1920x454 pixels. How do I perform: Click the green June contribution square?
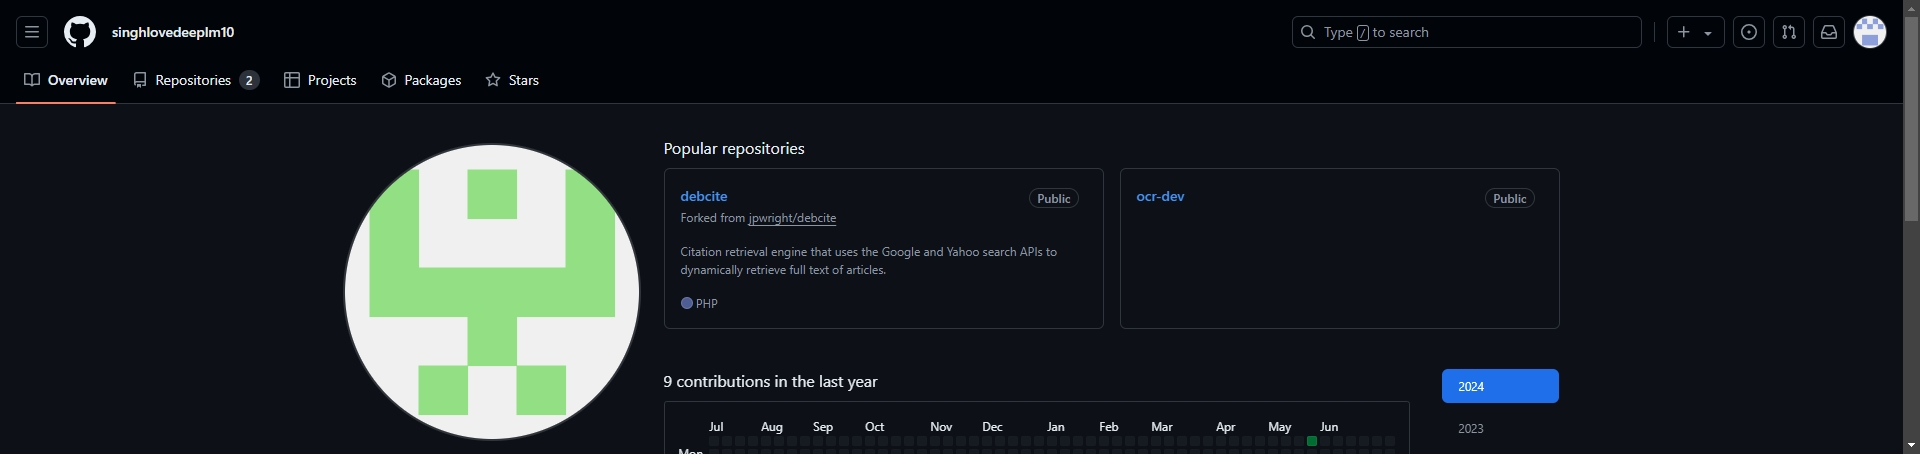[x=1312, y=441]
